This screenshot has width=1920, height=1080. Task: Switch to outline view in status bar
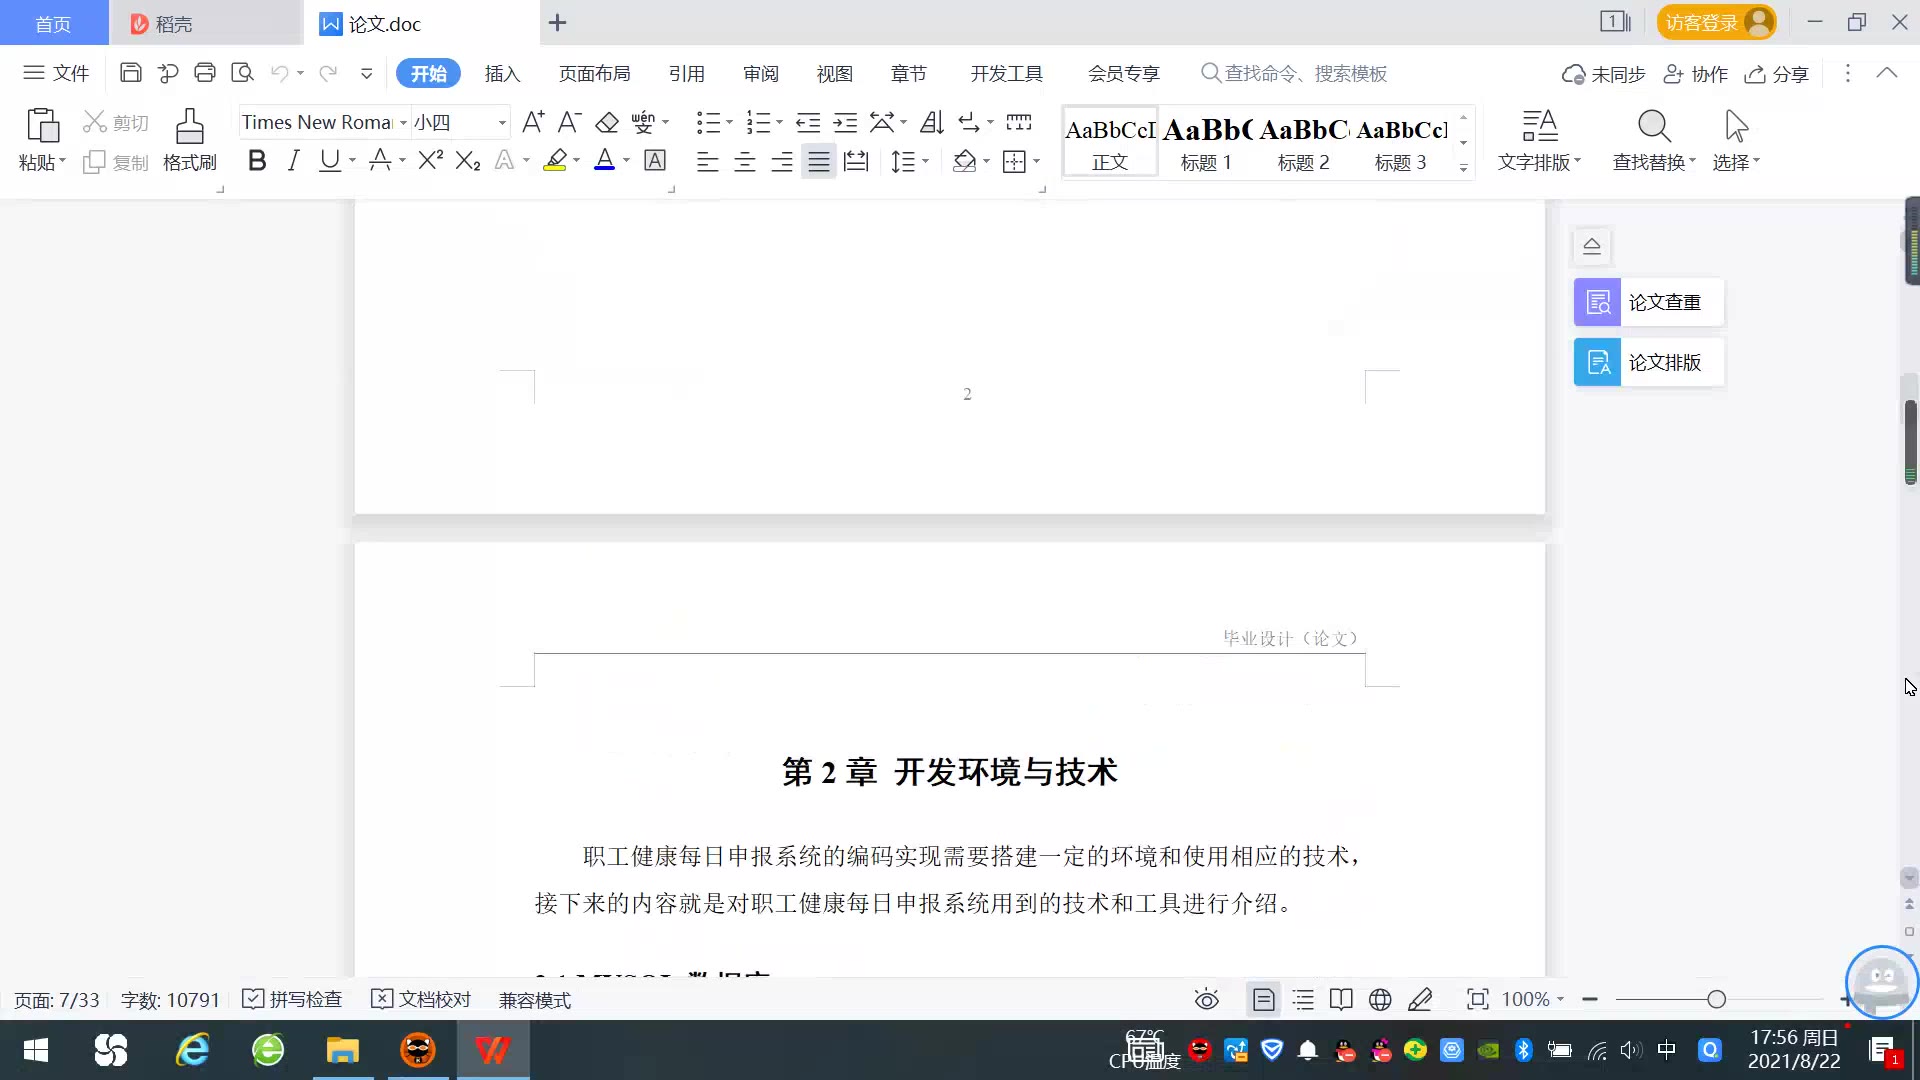click(x=1303, y=999)
